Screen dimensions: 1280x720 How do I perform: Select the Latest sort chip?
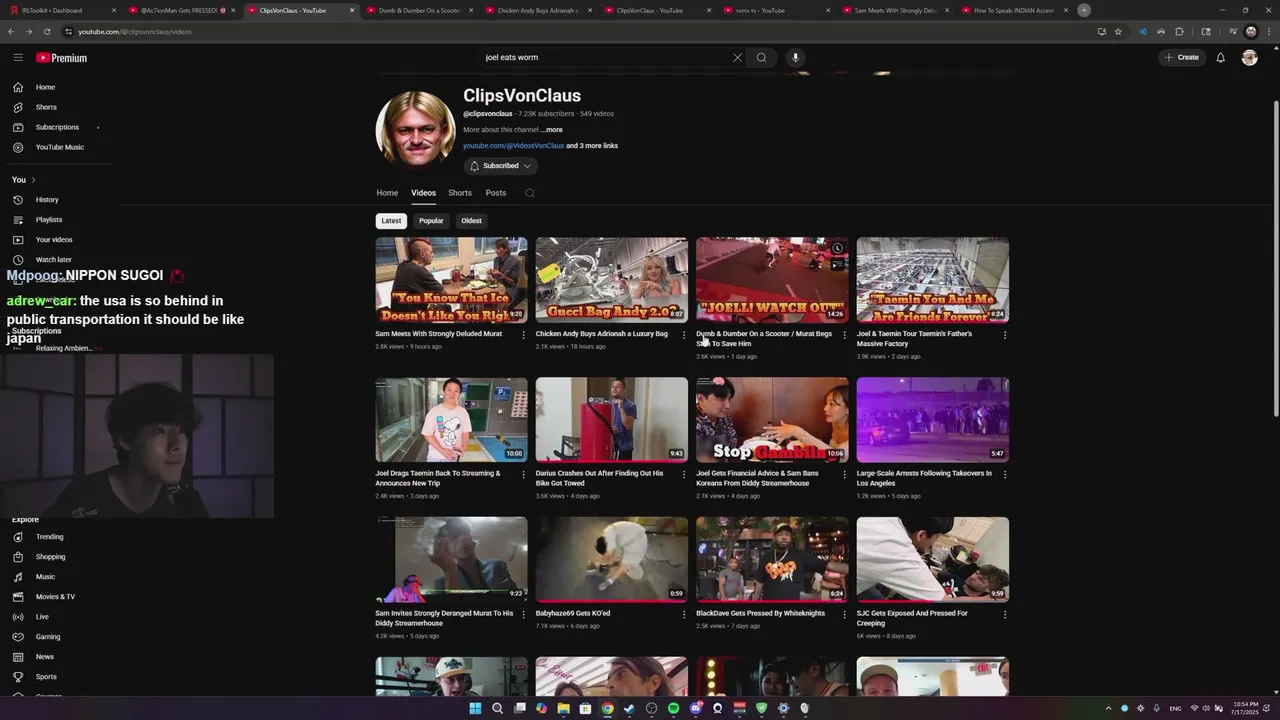(391, 221)
